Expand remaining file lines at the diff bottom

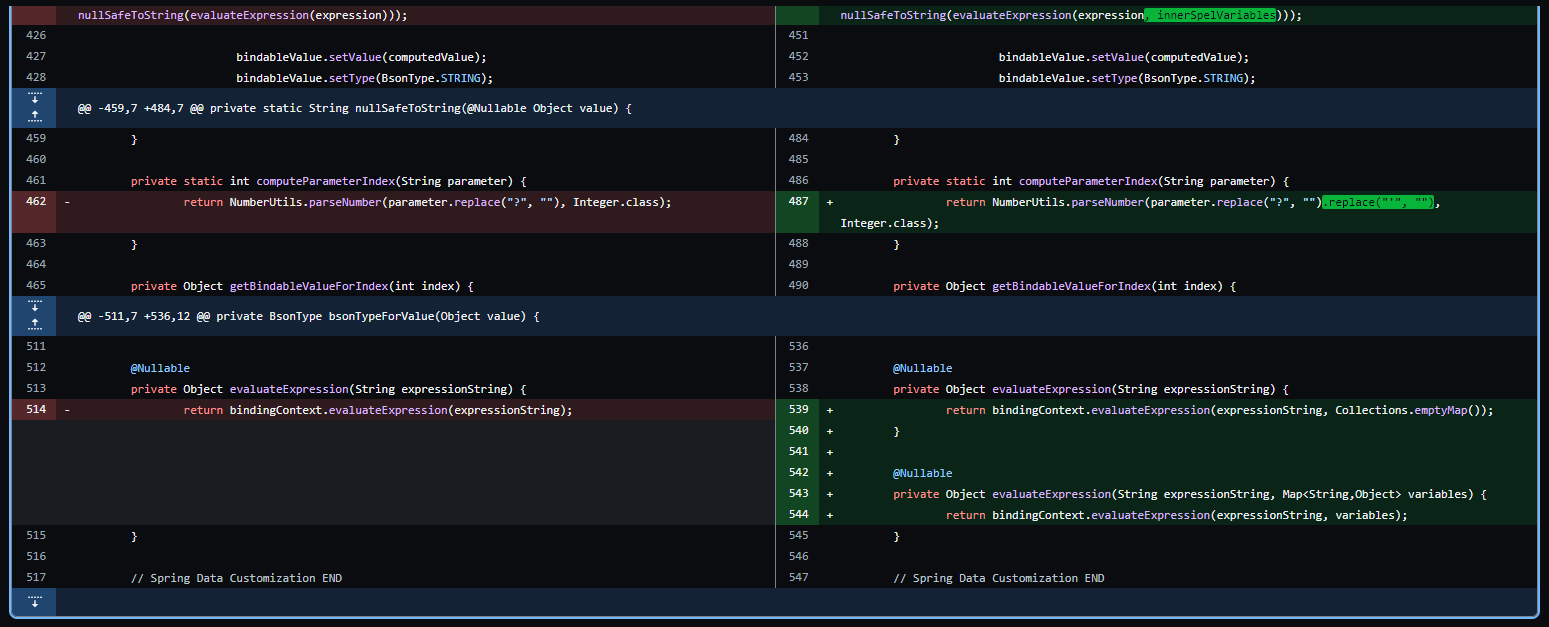pyautogui.click(x=35, y=602)
